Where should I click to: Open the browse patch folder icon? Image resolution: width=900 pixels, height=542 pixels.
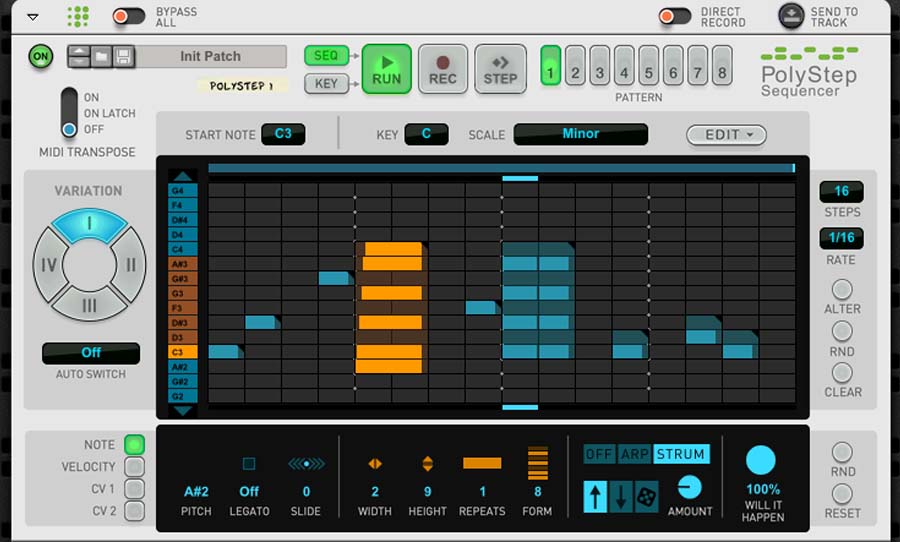[x=101, y=56]
